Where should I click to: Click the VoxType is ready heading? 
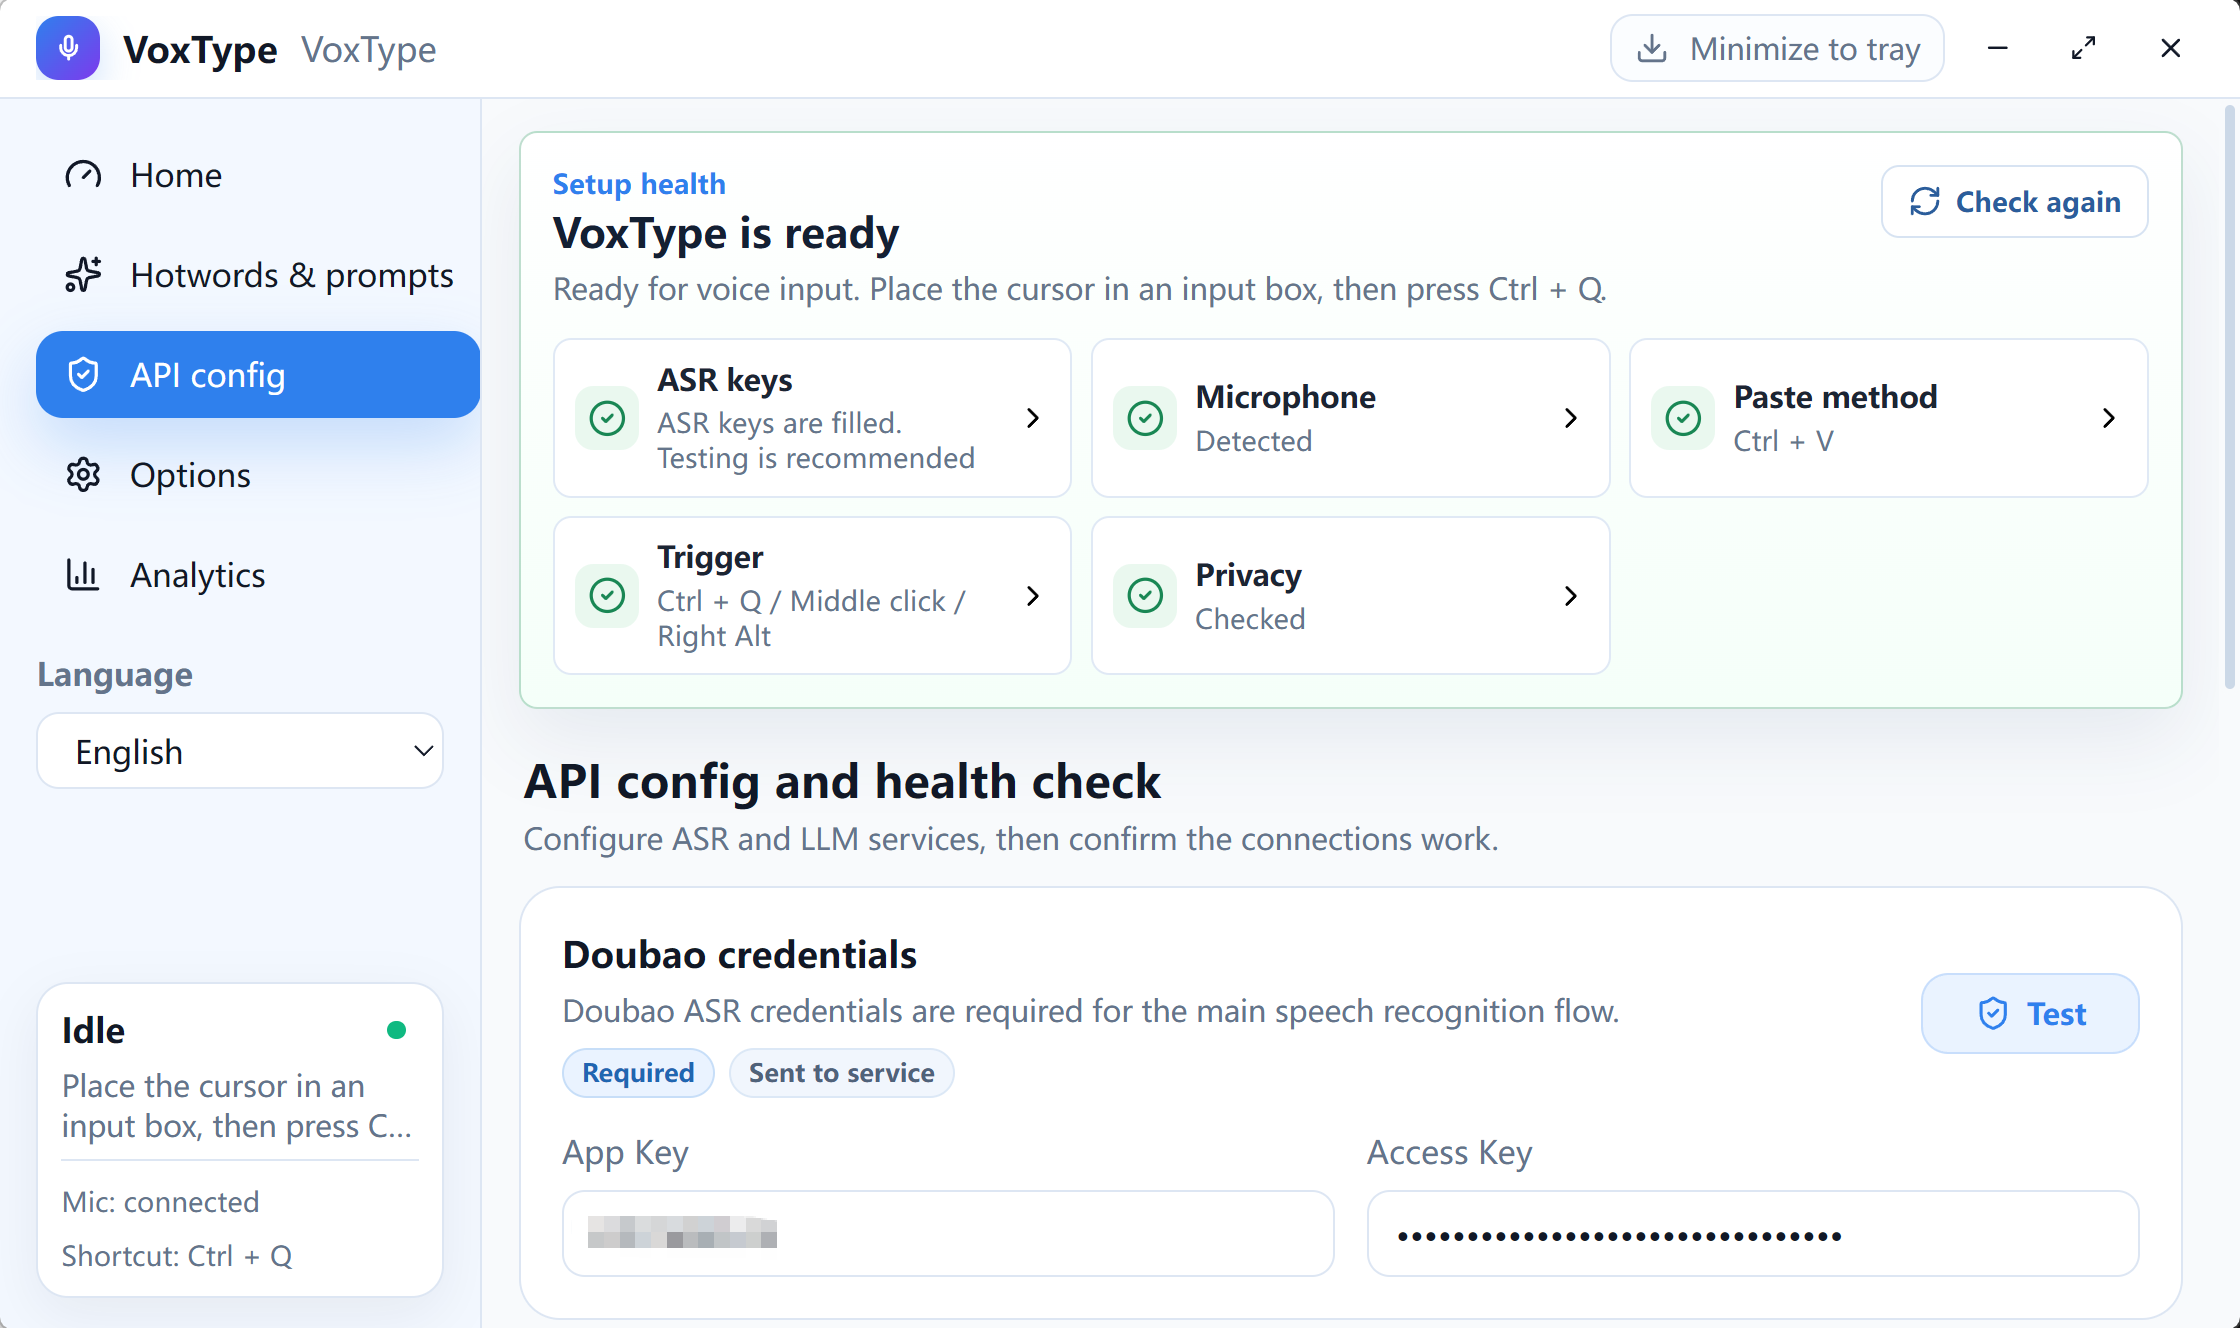click(726, 233)
